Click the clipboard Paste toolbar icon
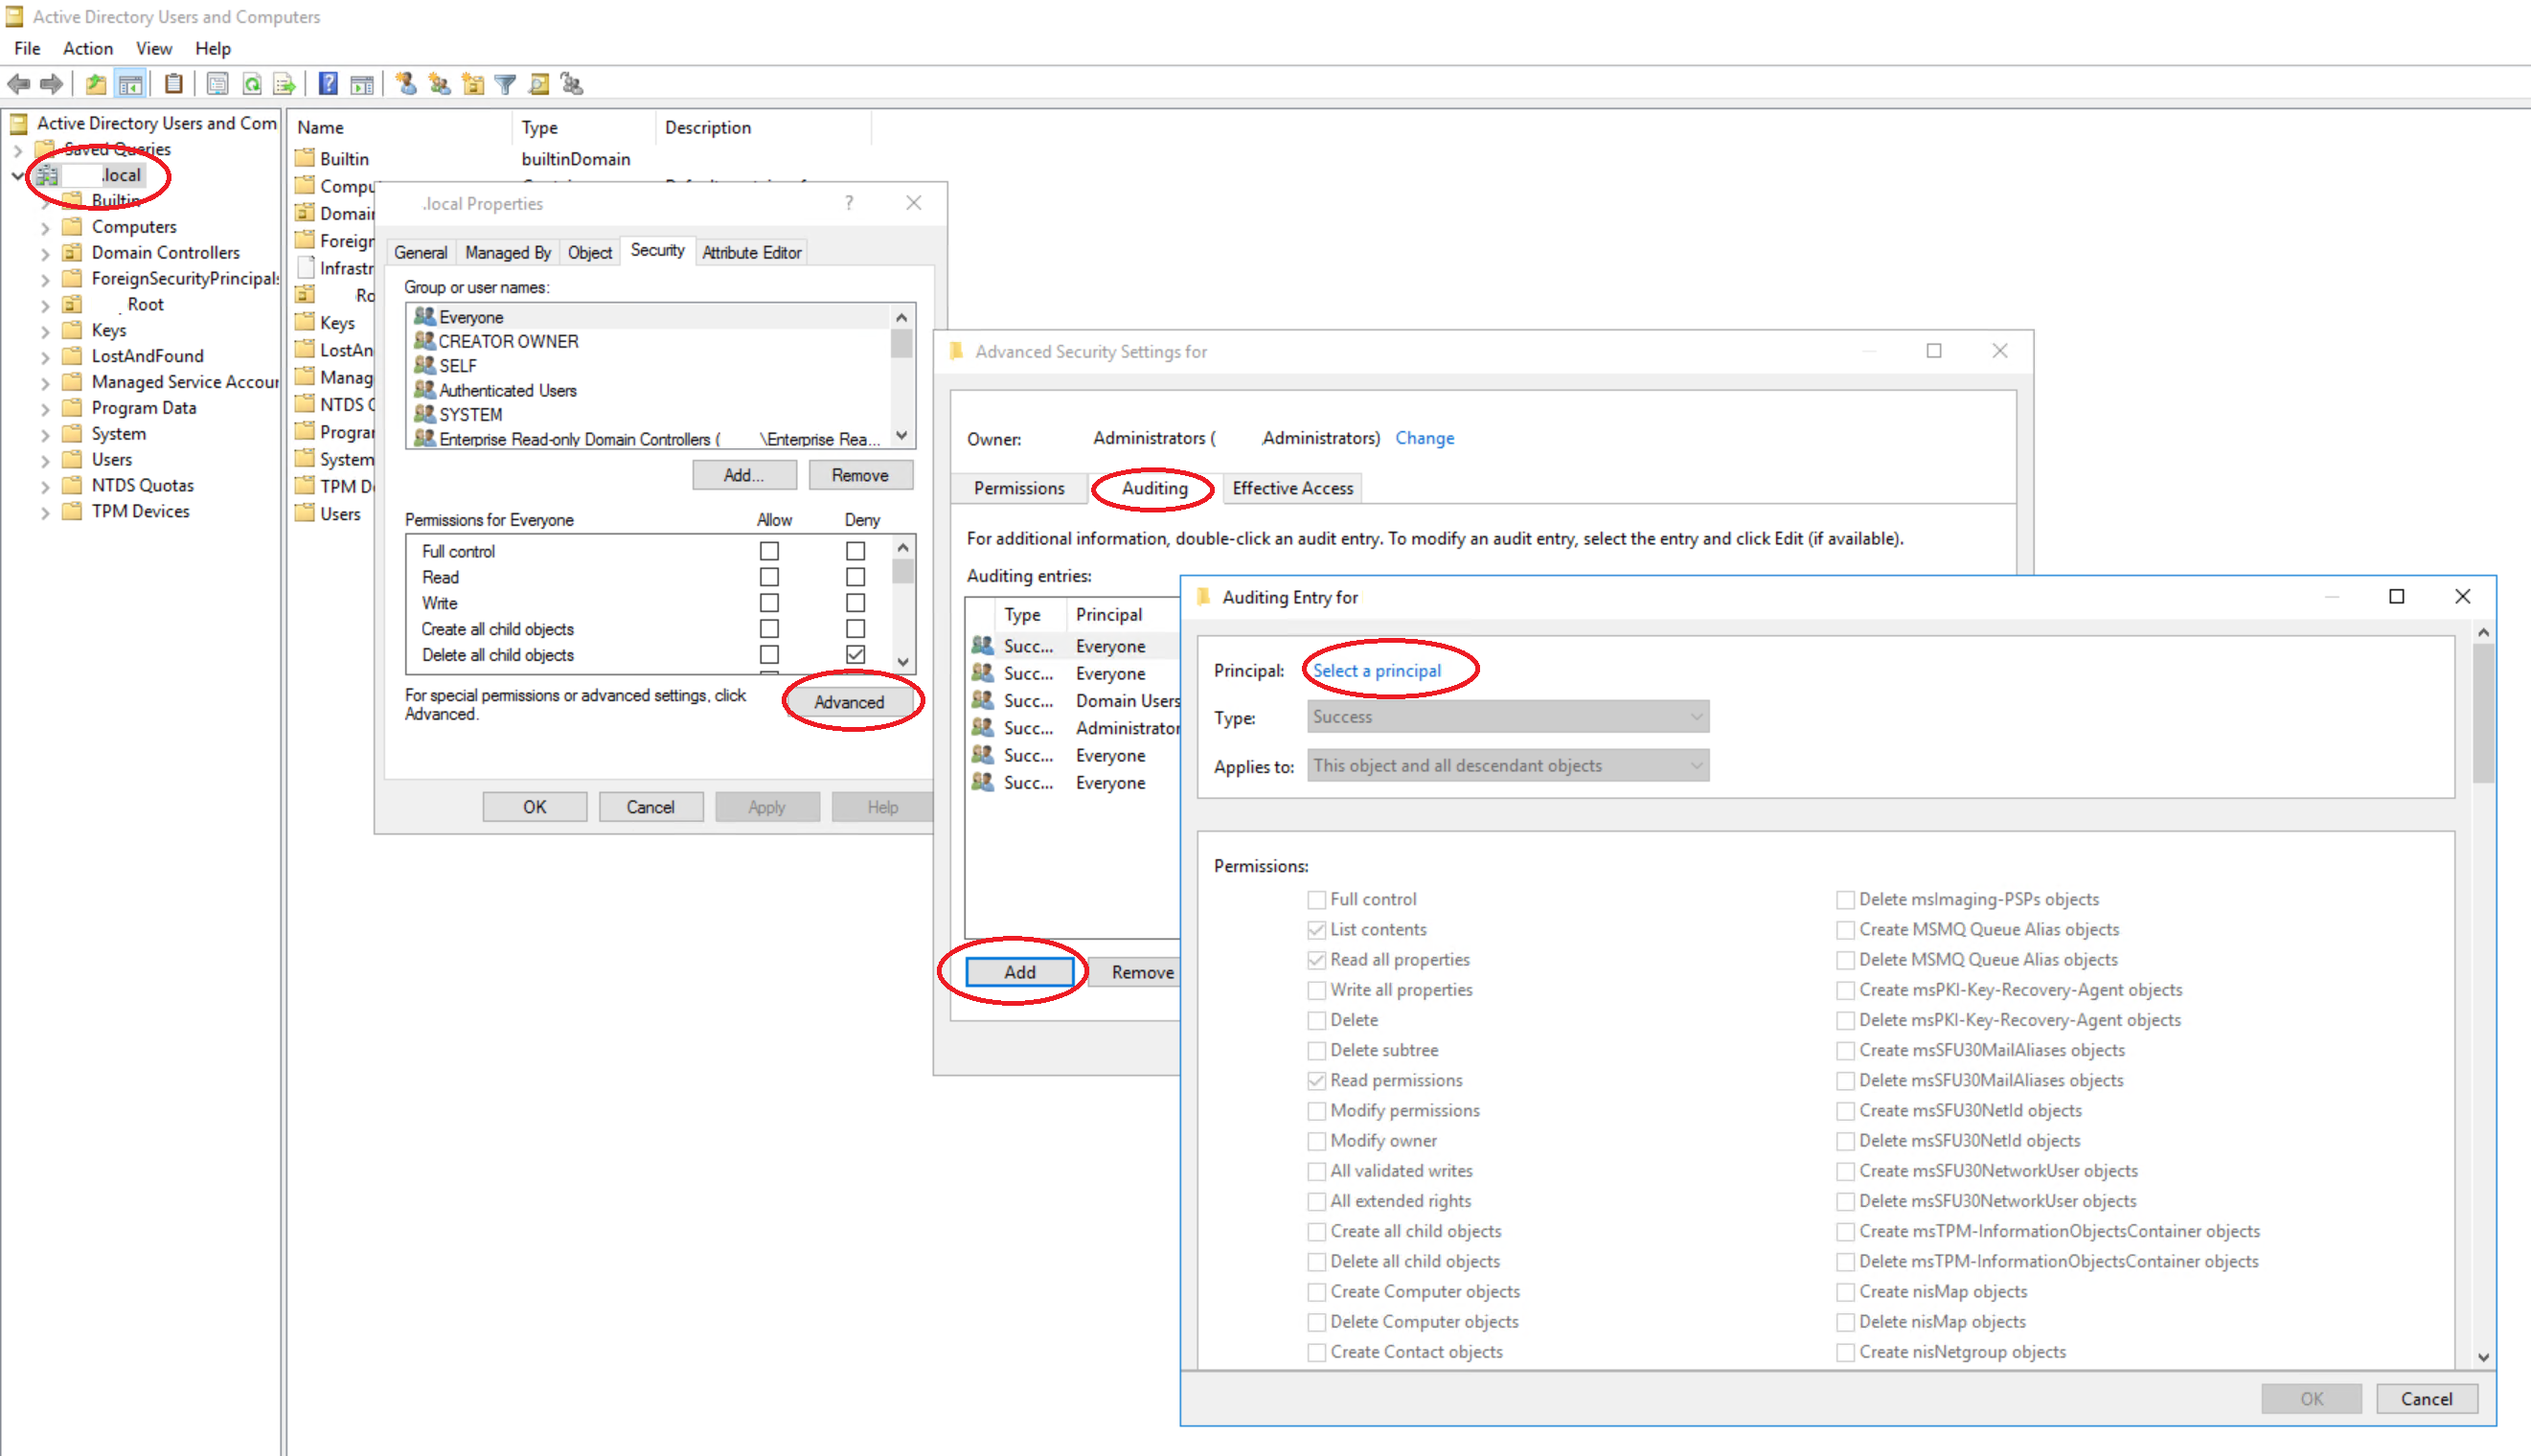Screen dimensions: 2531x1456 pos(174,84)
